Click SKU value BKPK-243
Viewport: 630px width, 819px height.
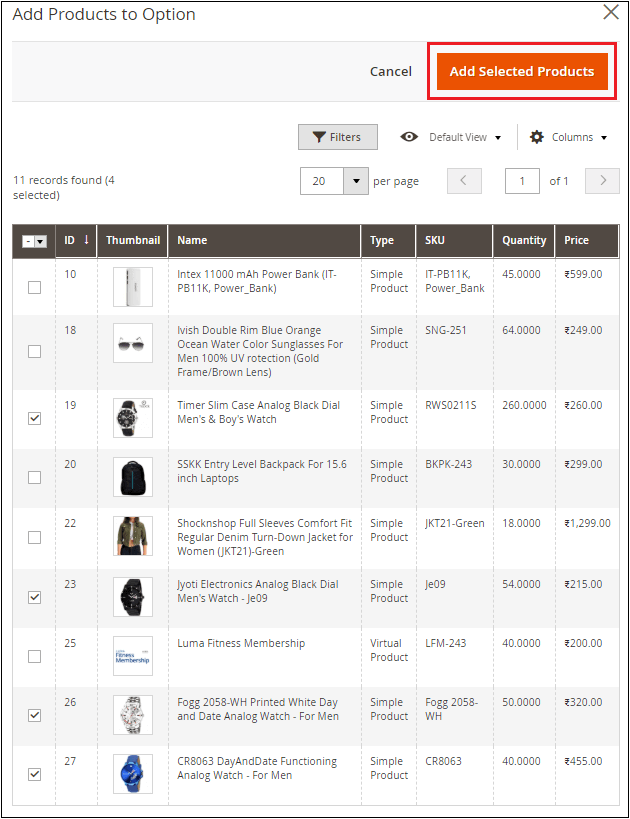[448, 464]
